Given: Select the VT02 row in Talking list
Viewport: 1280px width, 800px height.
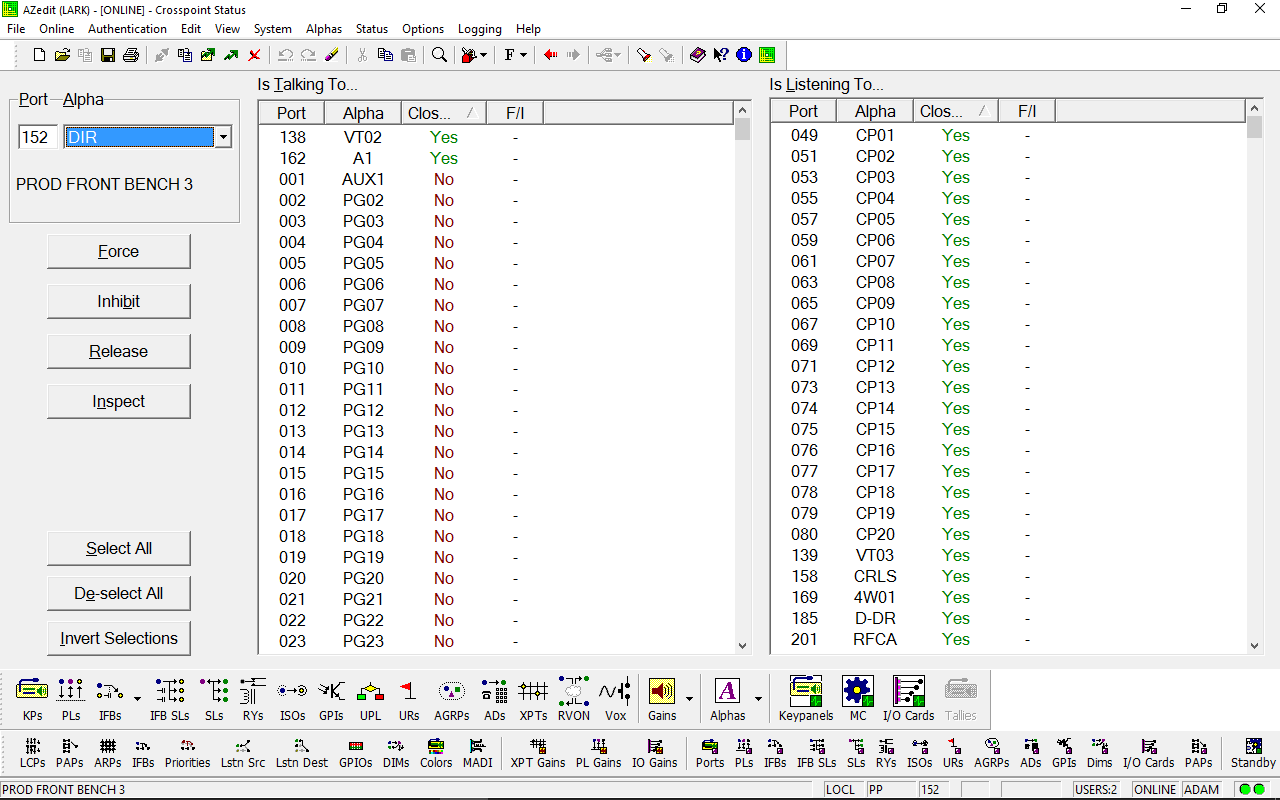Looking at the screenshot, I should (x=496, y=137).
